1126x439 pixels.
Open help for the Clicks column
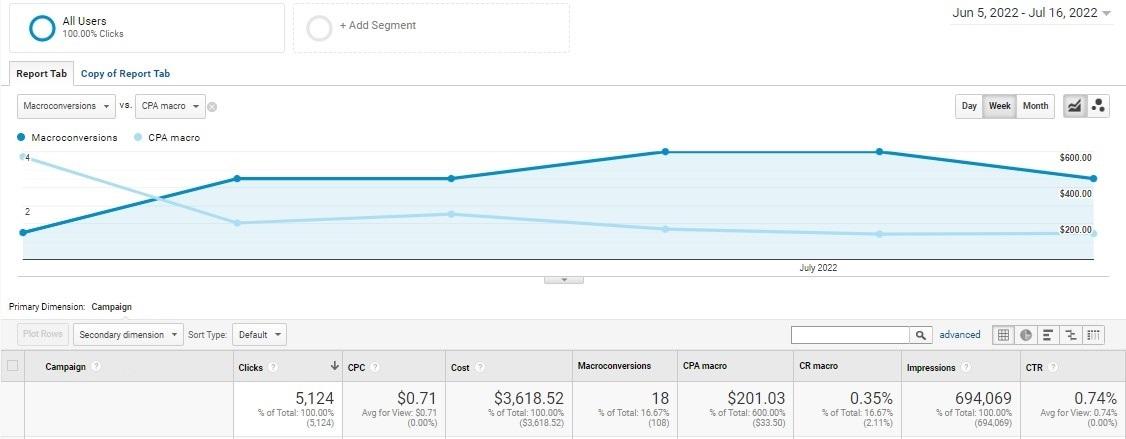[274, 367]
